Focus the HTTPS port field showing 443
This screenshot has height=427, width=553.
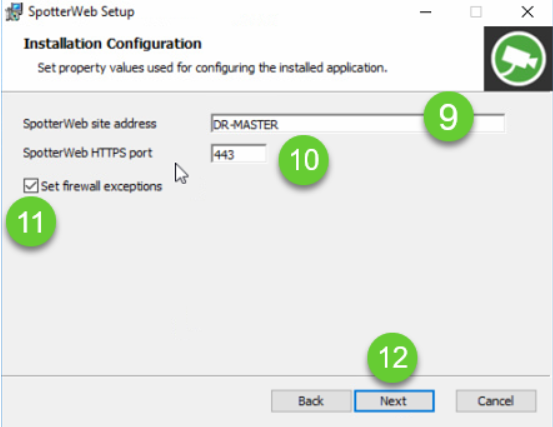click(238, 154)
